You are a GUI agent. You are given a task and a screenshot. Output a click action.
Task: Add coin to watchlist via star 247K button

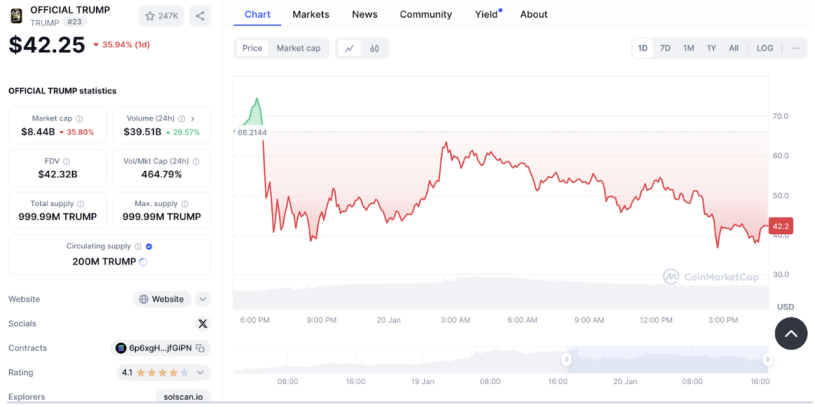pyautogui.click(x=161, y=16)
